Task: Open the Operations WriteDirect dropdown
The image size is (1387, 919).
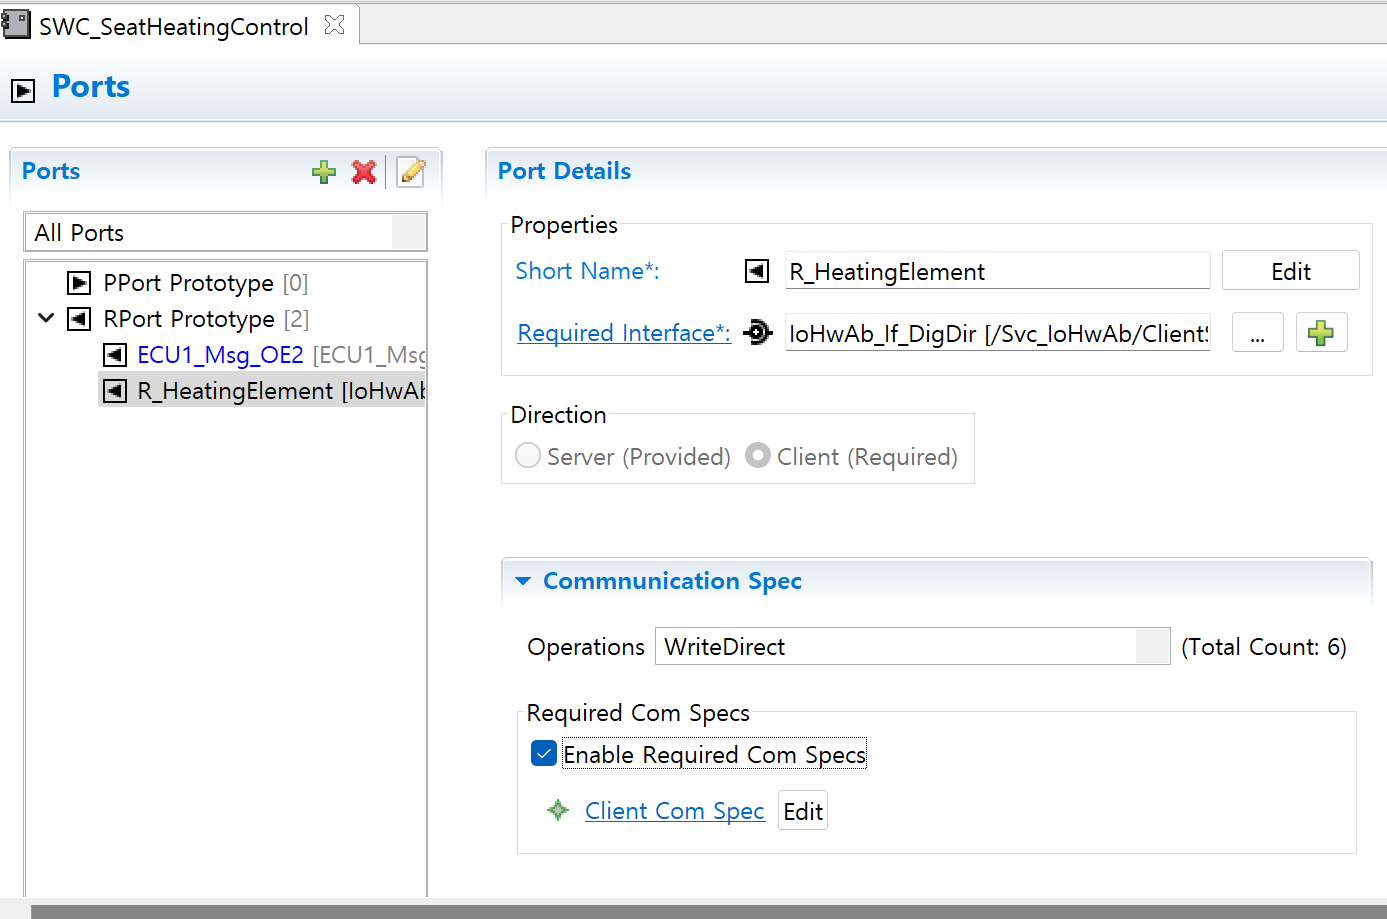Action: tap(1153, 646)
